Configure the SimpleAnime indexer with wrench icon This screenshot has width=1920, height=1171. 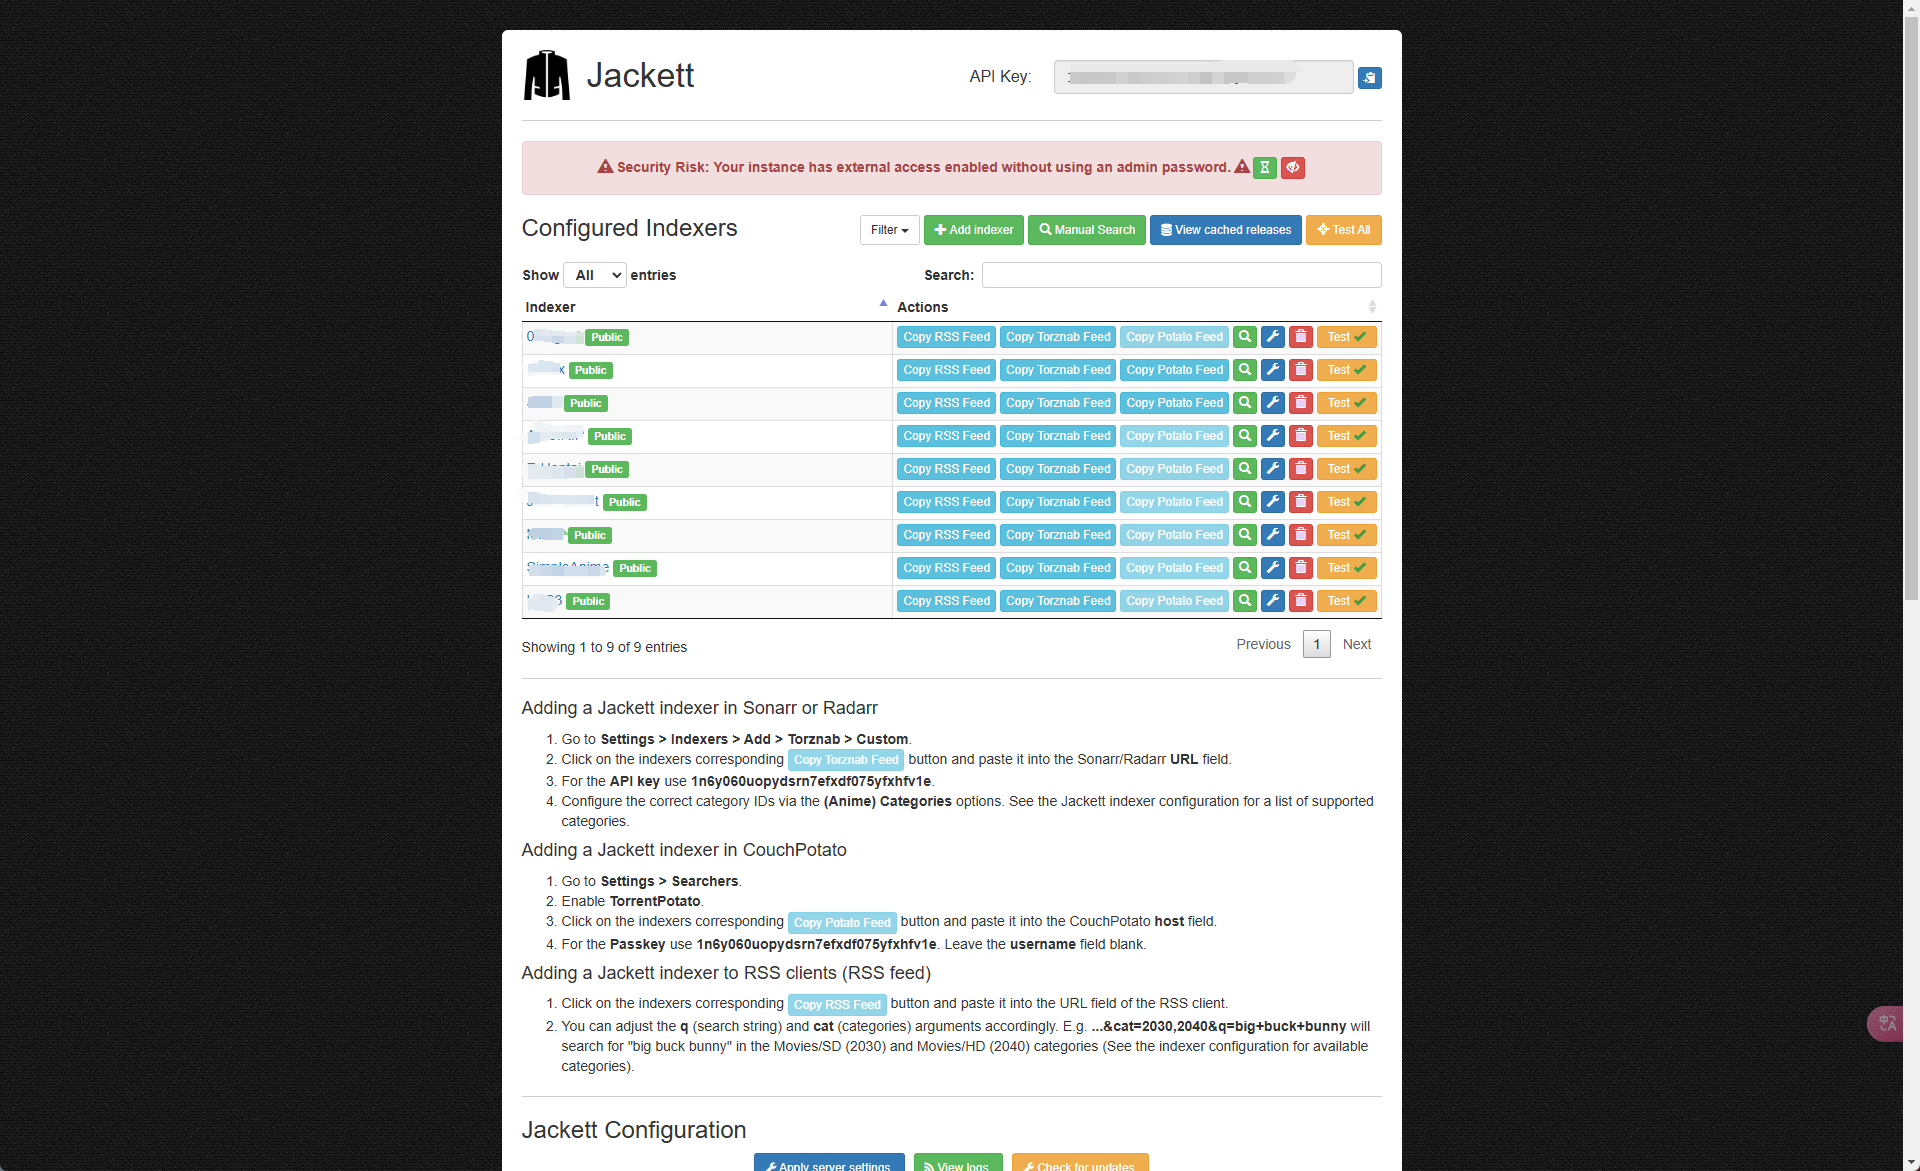[1272, 568]
